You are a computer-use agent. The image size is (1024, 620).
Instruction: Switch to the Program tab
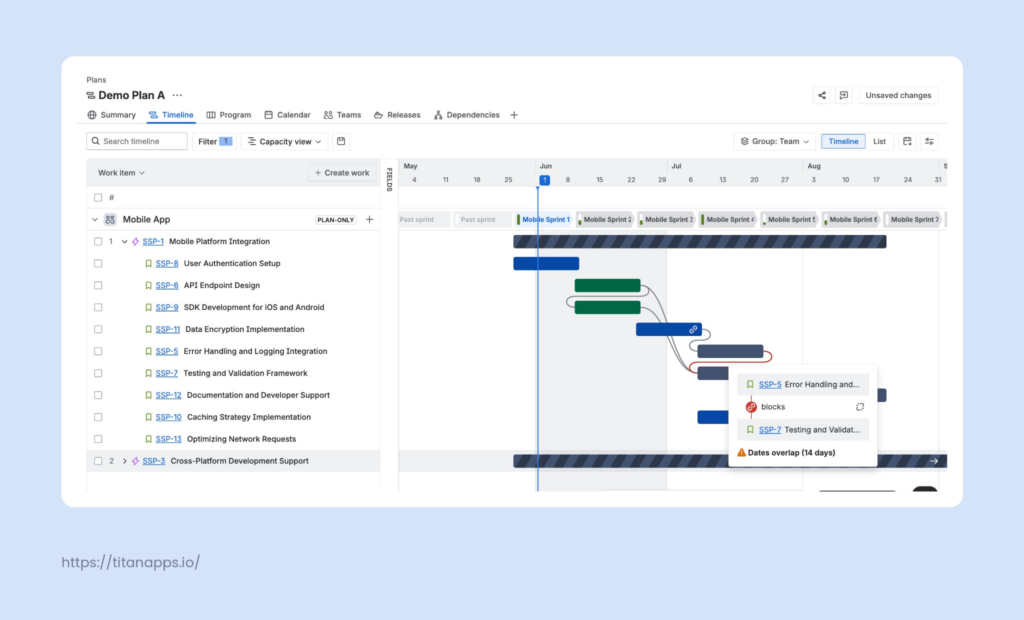(229, 115)
